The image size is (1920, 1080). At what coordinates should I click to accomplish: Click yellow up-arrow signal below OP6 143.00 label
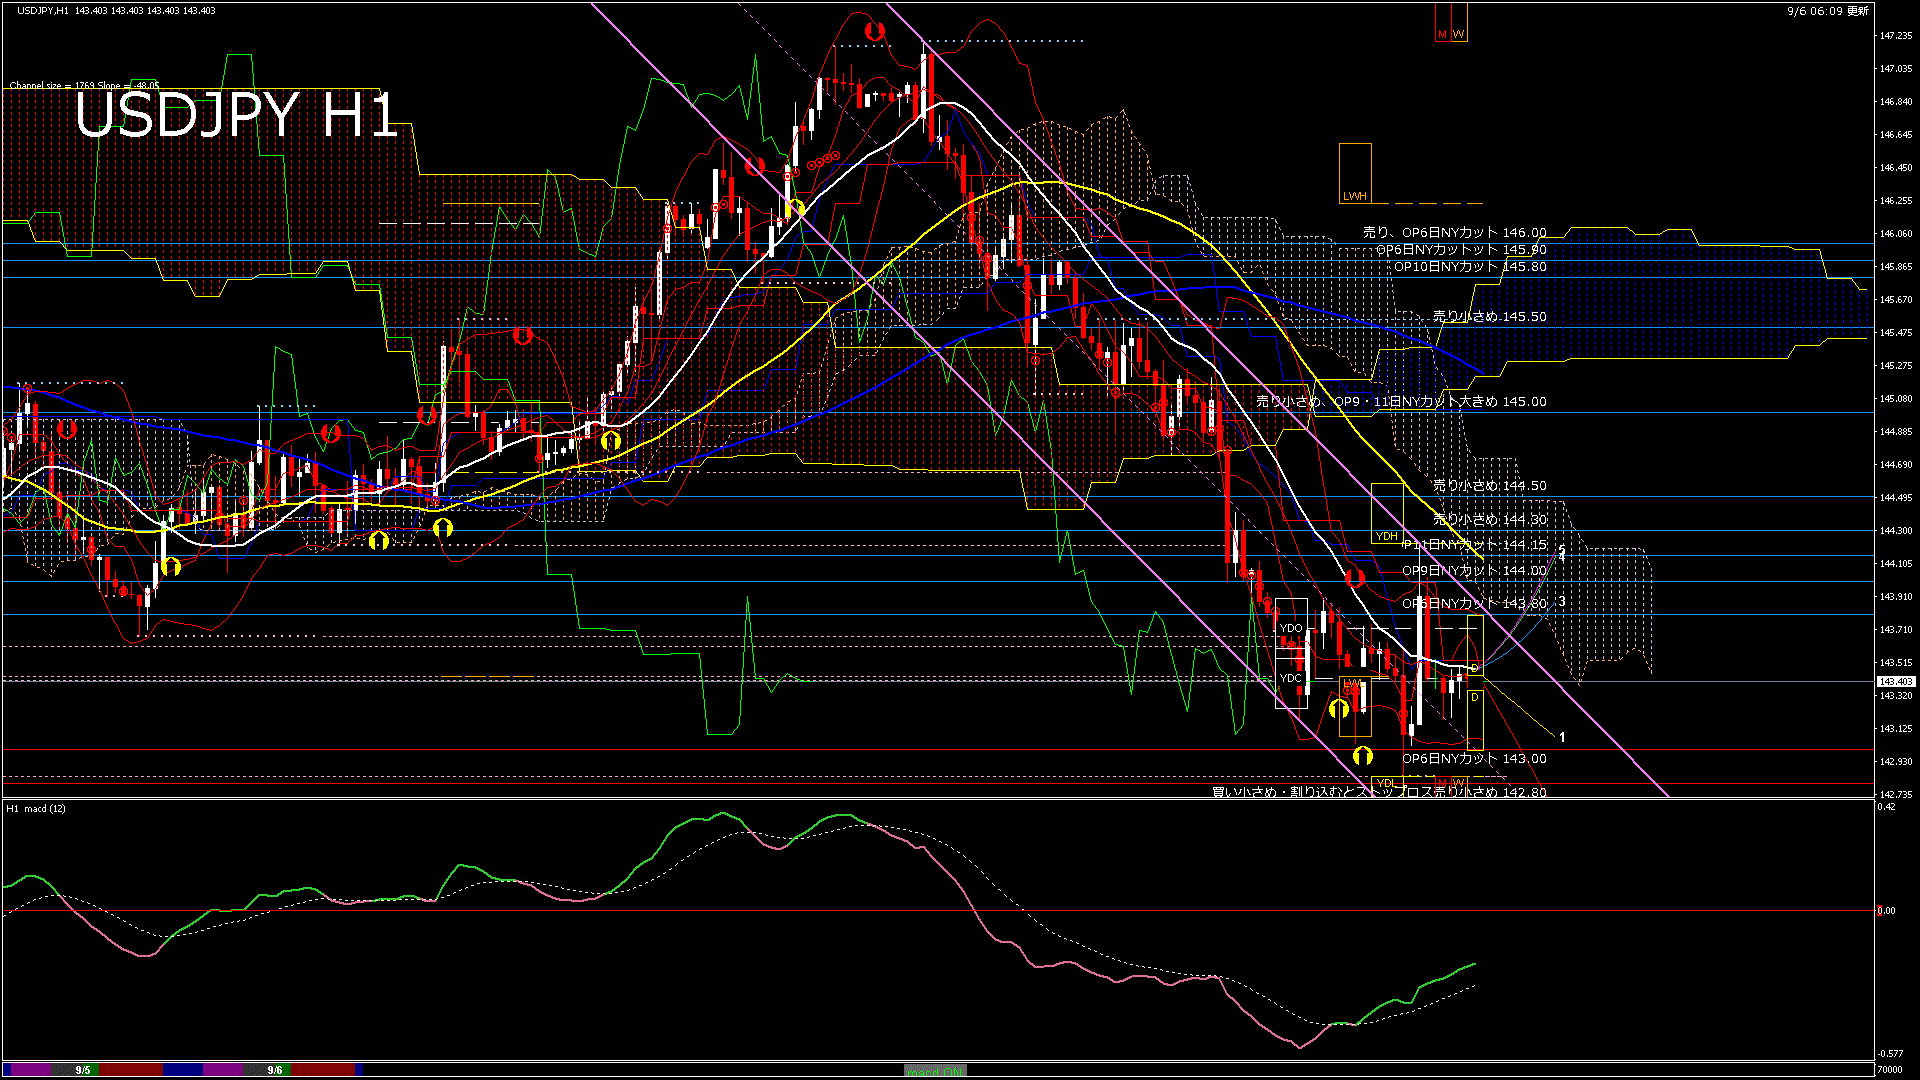click(x=1362, y=756)
